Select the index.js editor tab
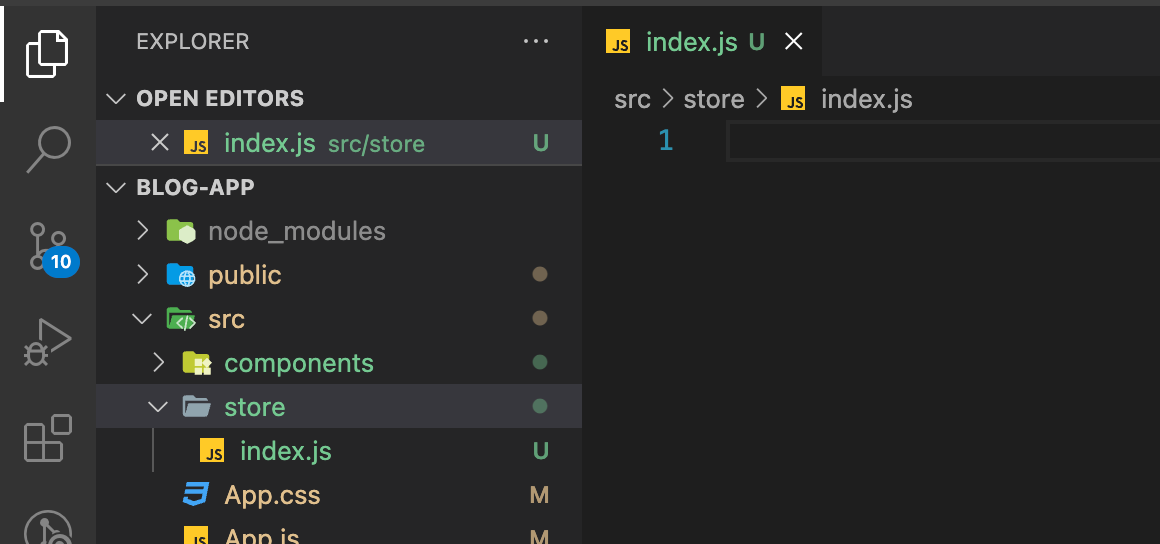The height and width of the screenshot is (544, 1160). 702,41
